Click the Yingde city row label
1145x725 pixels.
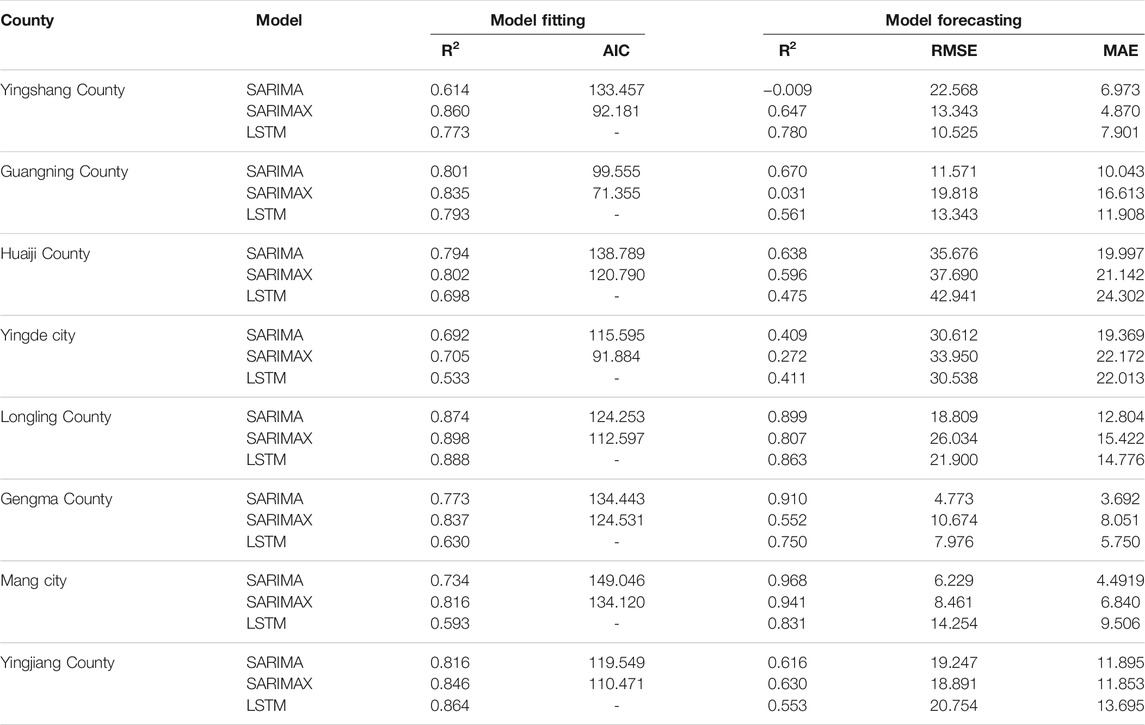38,336
